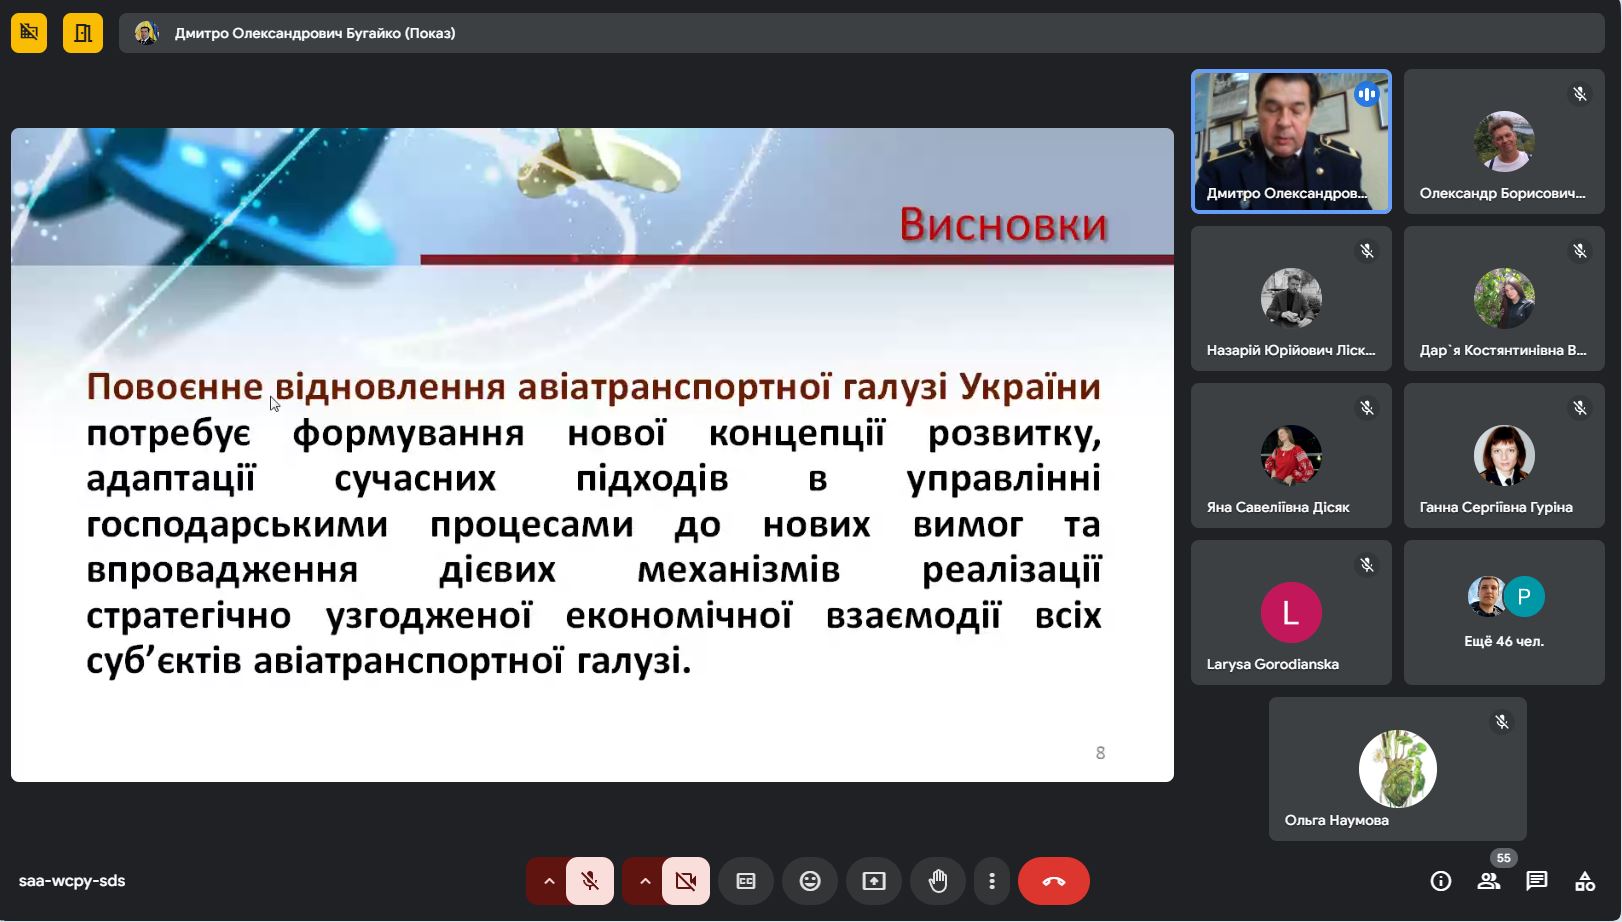Viewport: 1622px width, 922px height.
Task: Open the chat messages panel
Action: tap(1537, 881)
